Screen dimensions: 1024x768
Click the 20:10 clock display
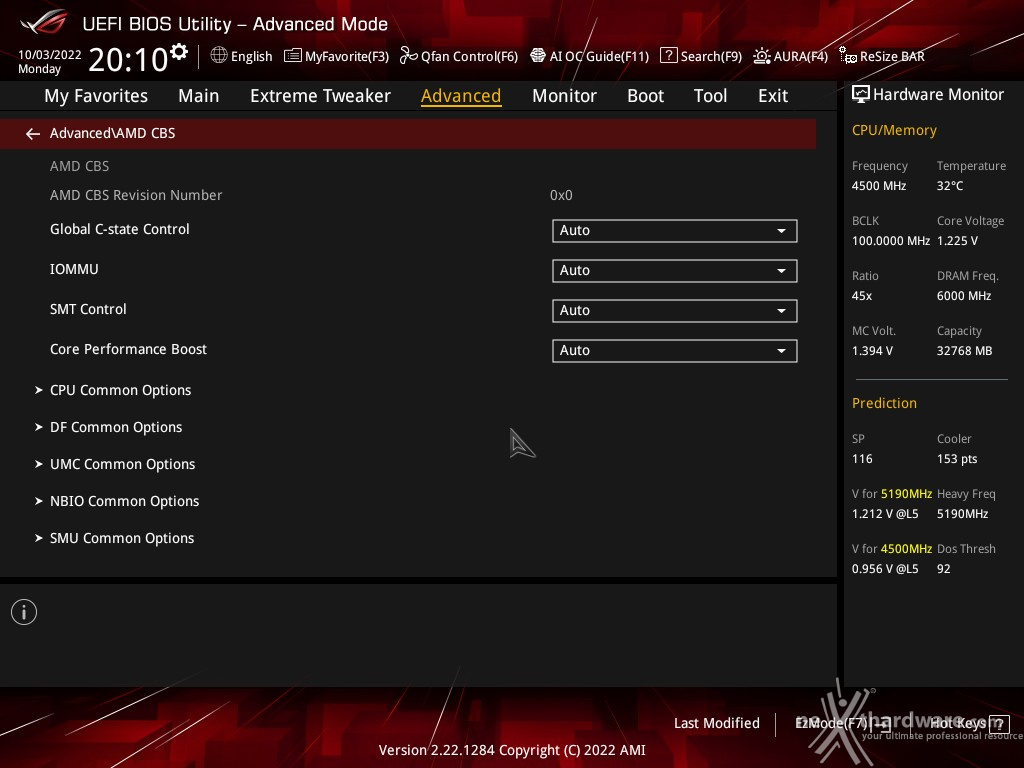tap(128, 59)
